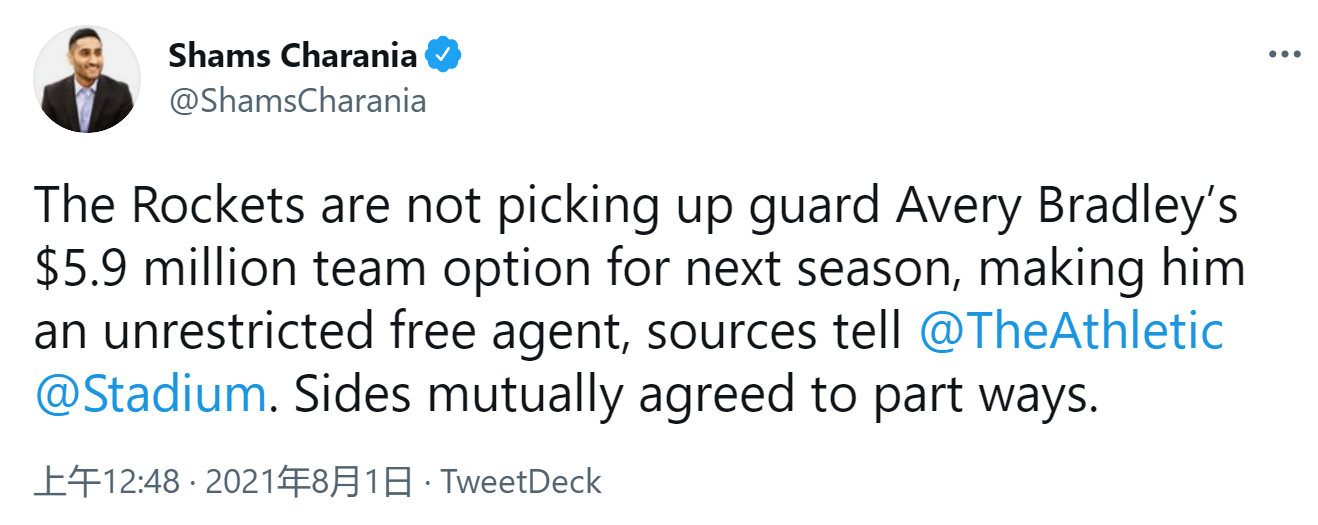1318x525 pixels.
Task: Click the blue verified badge
Action: point(443,56)
